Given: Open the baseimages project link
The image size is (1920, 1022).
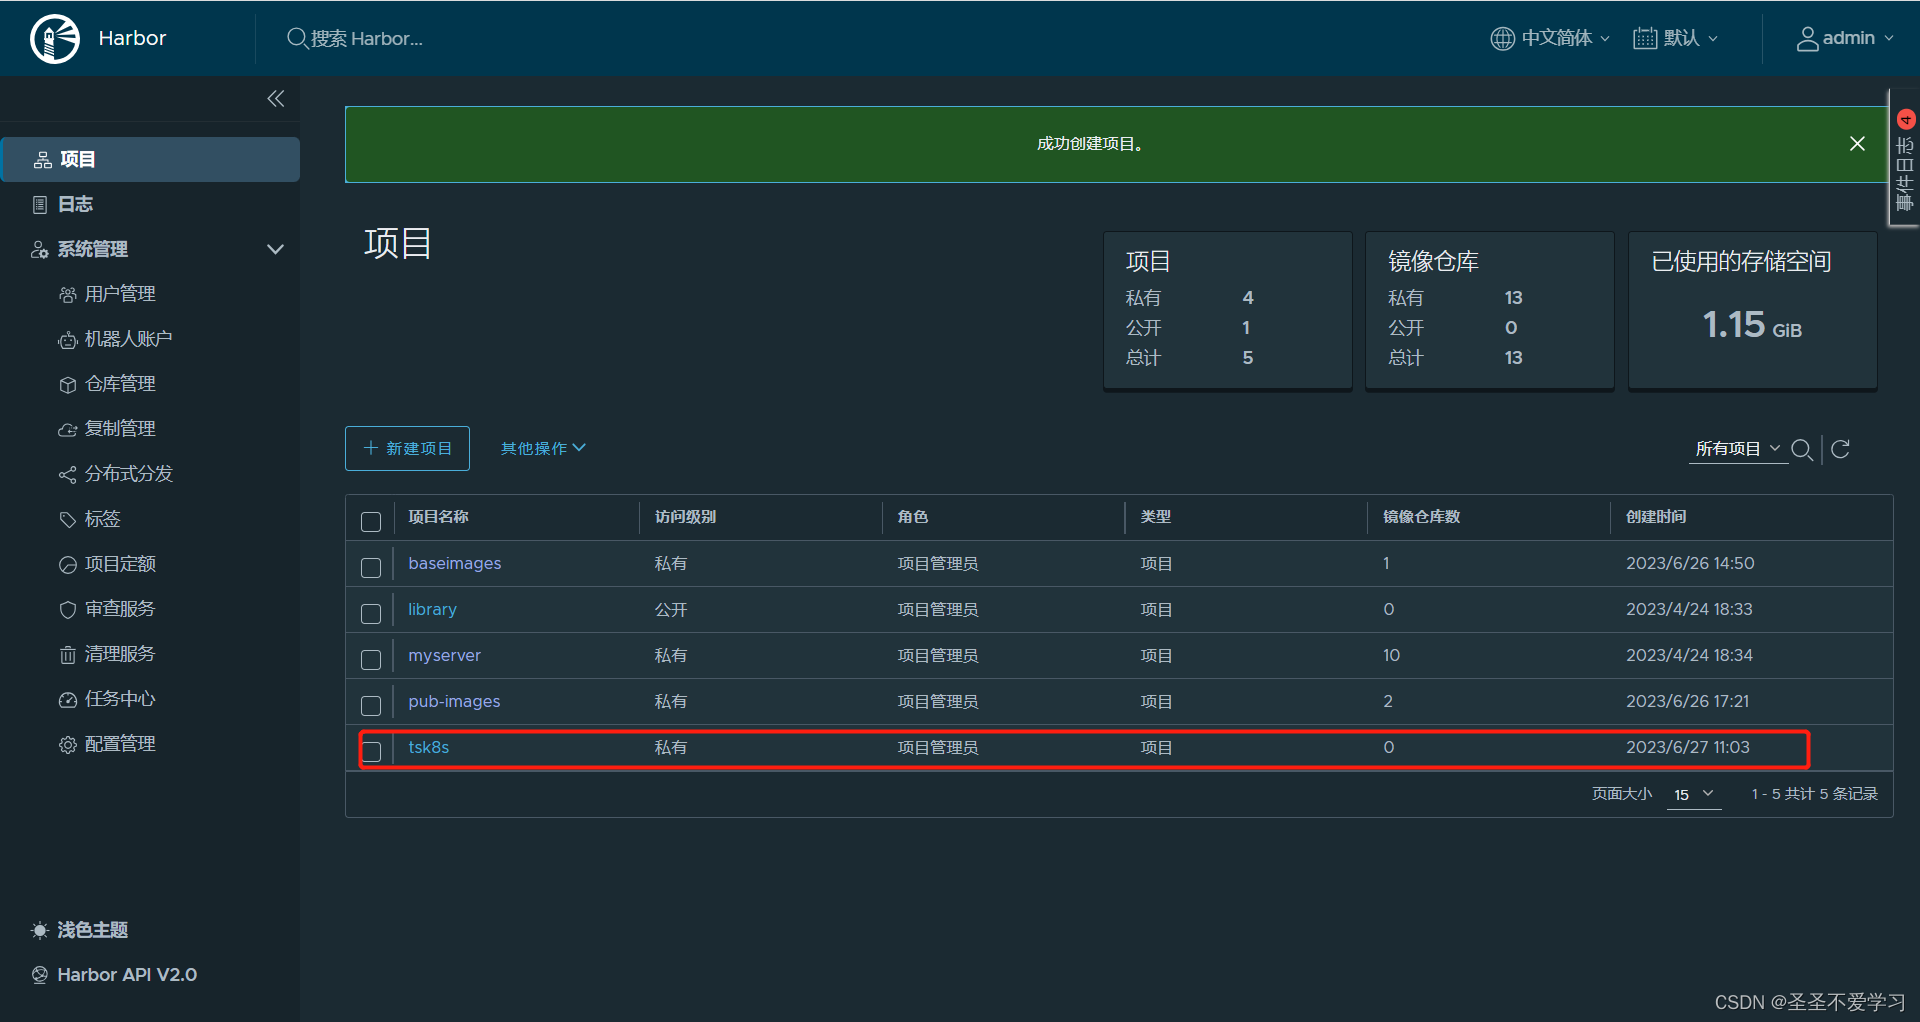Looking at the screenshot, I should (455, 564).
